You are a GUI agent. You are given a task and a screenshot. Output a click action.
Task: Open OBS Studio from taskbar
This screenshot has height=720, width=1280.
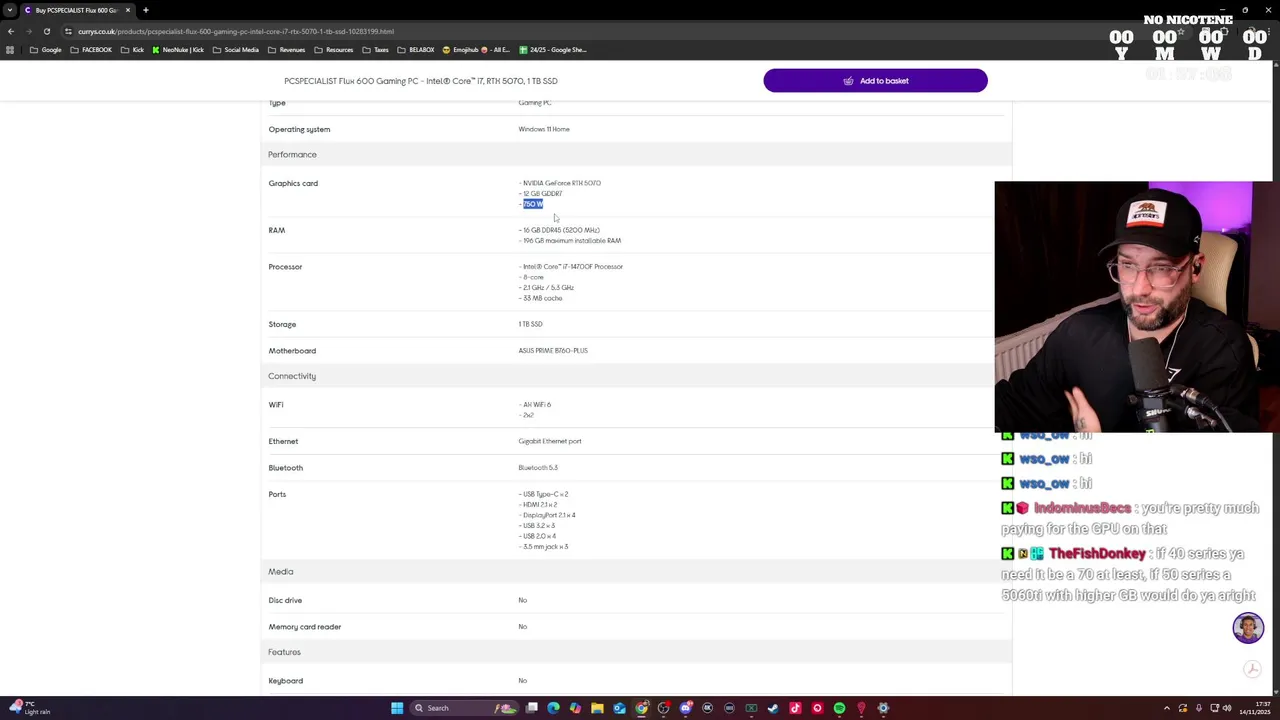point(663,708)
